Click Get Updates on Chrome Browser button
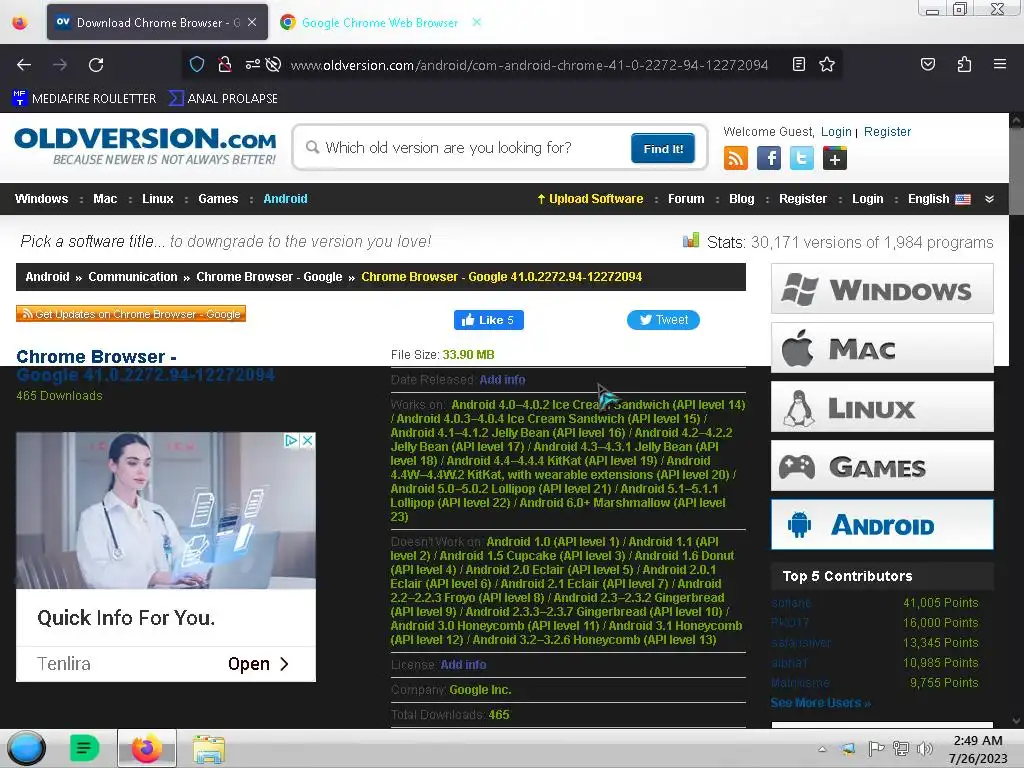 point(131,314)
